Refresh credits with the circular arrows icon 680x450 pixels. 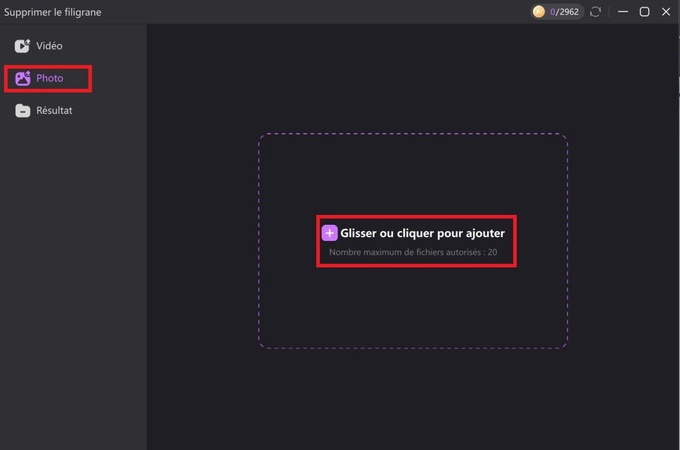[595, 12]
